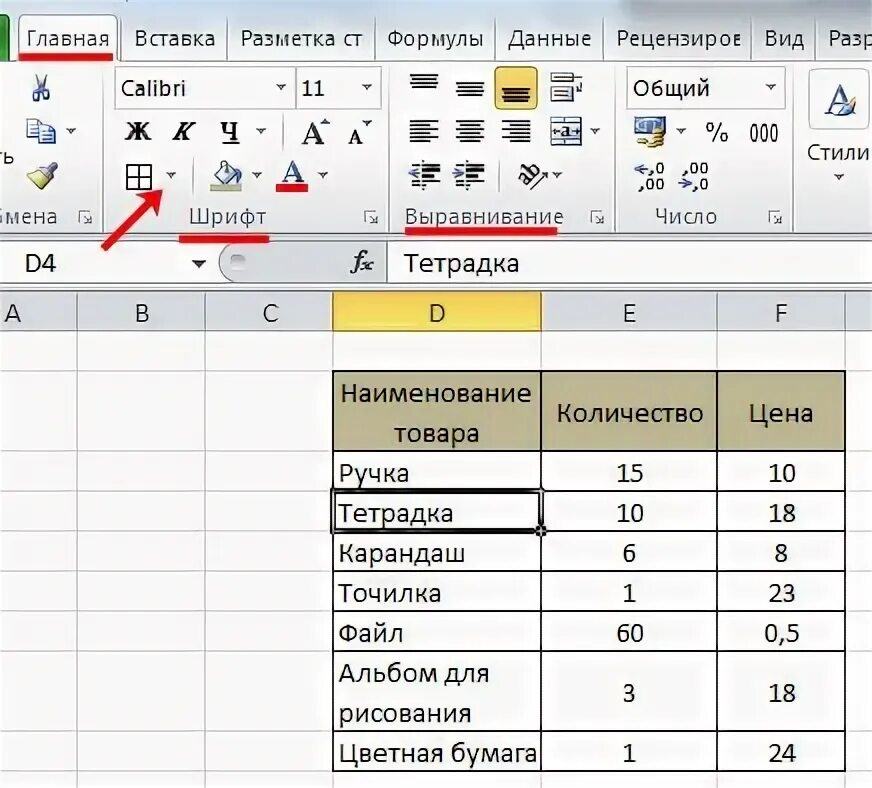Apply red font color (A icon)

click(293, 176)
